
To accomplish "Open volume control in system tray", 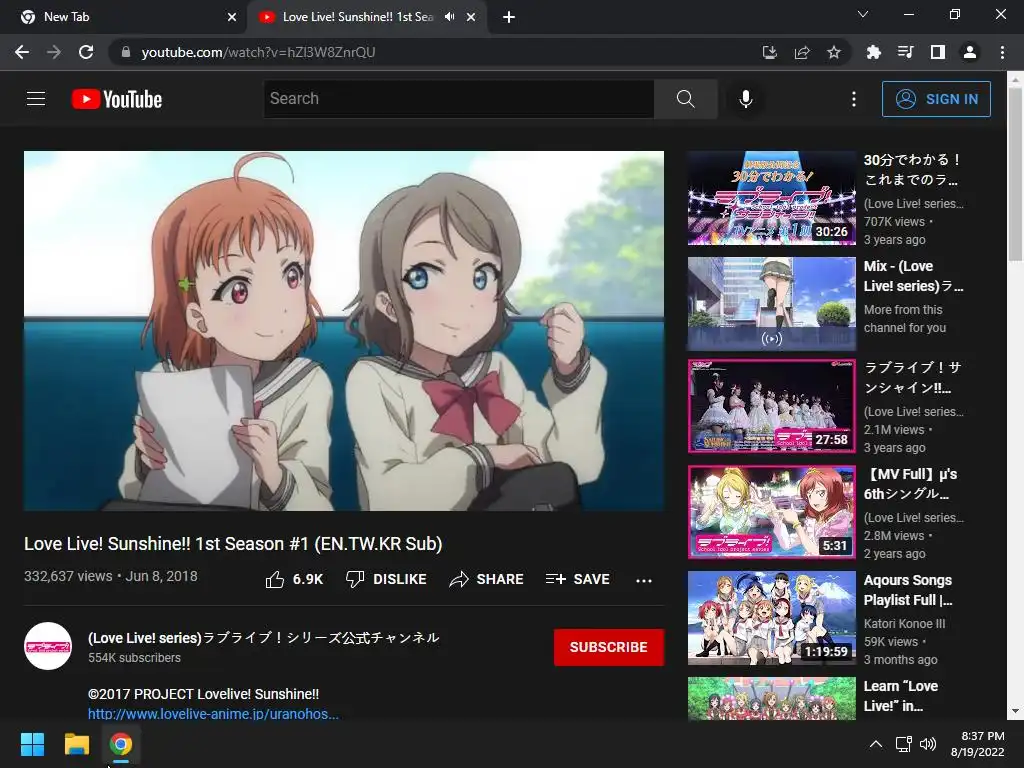I will pyautogui.click(x=927, y=744).
